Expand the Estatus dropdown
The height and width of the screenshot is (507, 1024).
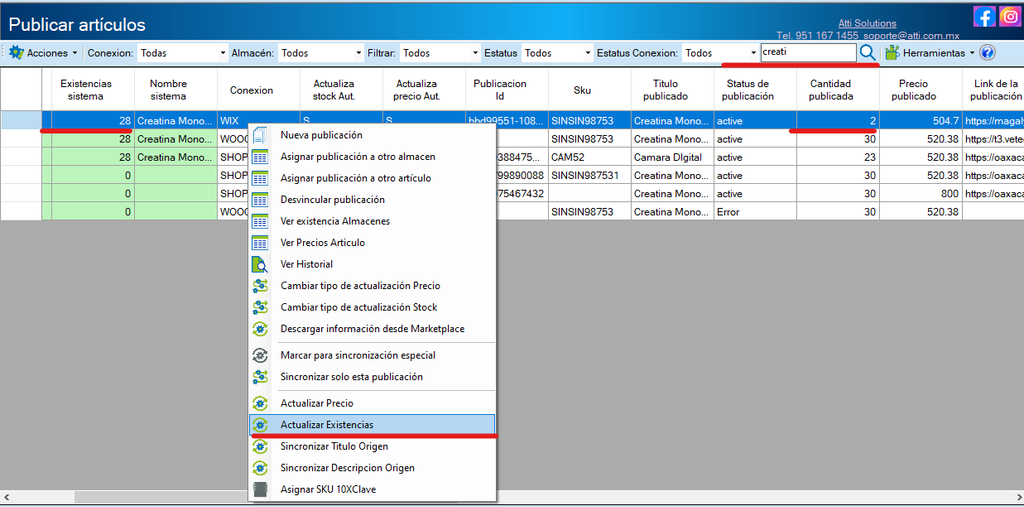point(588,53)
